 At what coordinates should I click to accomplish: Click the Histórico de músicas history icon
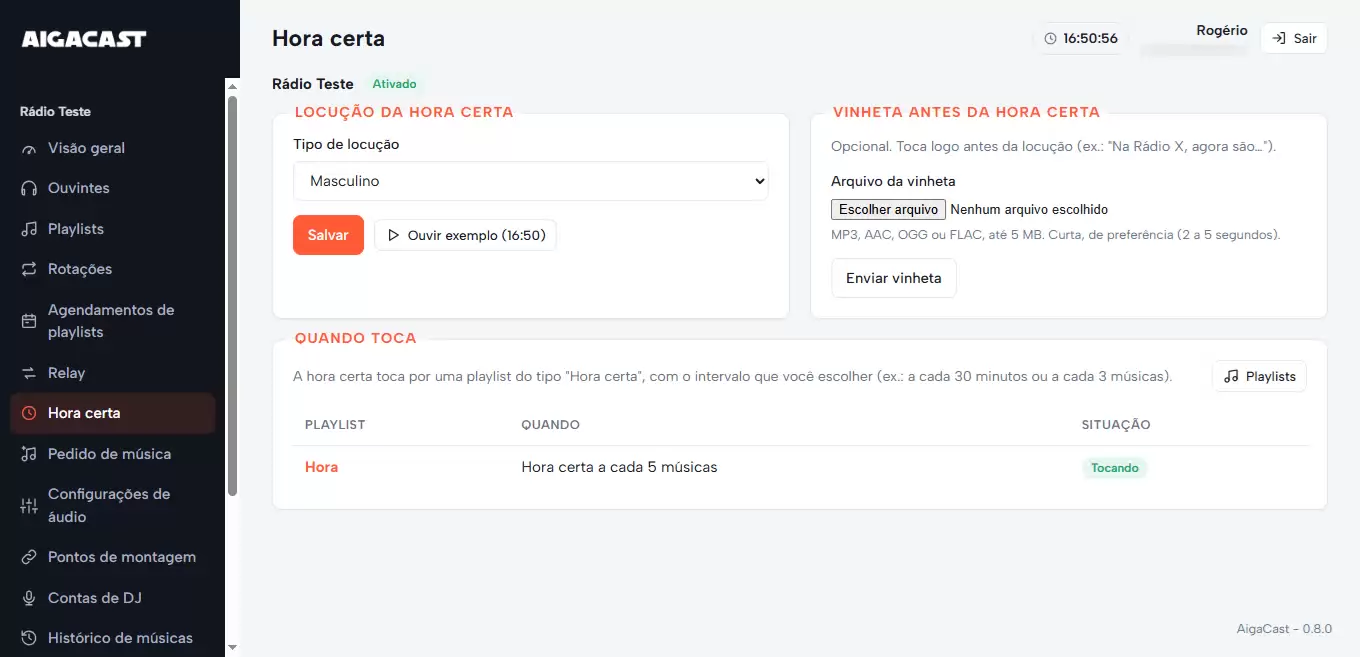point(29,639)
